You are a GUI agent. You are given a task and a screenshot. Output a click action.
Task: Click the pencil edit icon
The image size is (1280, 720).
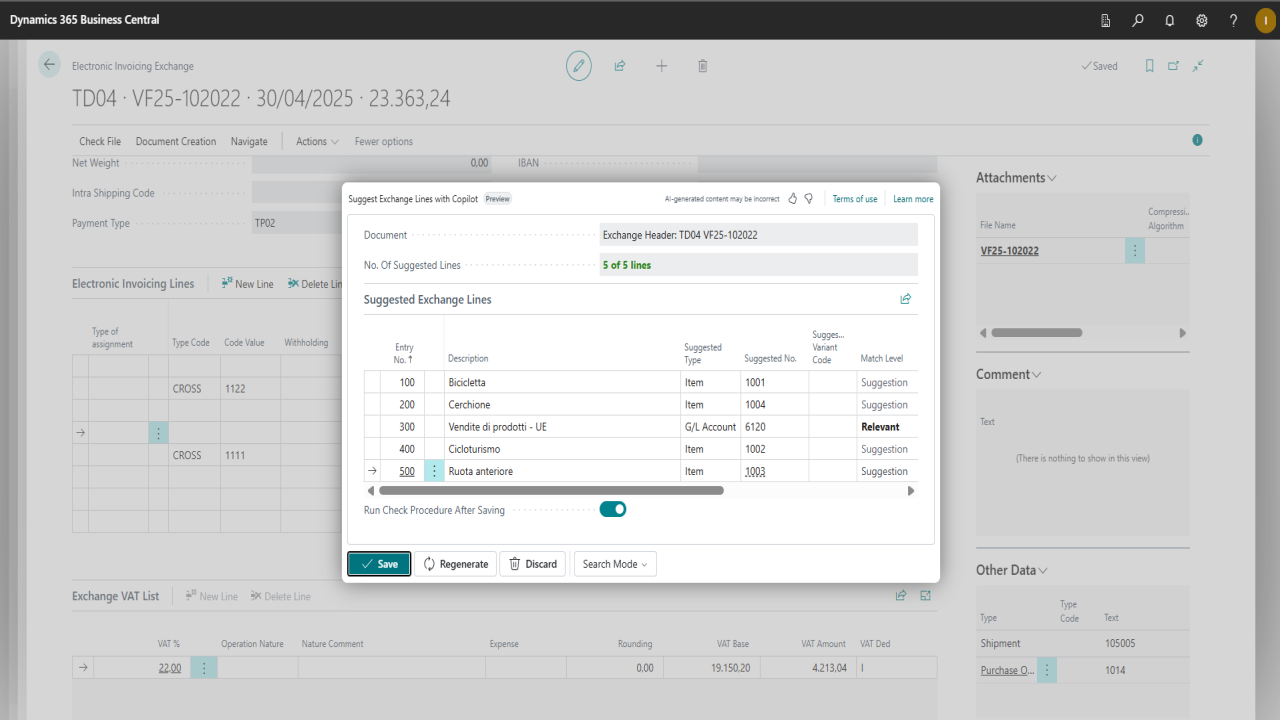click(x=578, y=66)
